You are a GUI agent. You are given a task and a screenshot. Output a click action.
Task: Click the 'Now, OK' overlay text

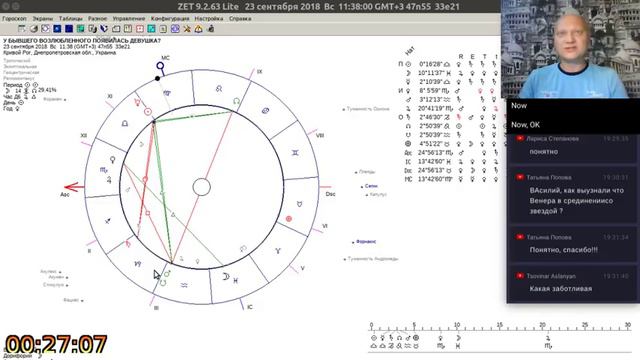[x=525, y=125]
